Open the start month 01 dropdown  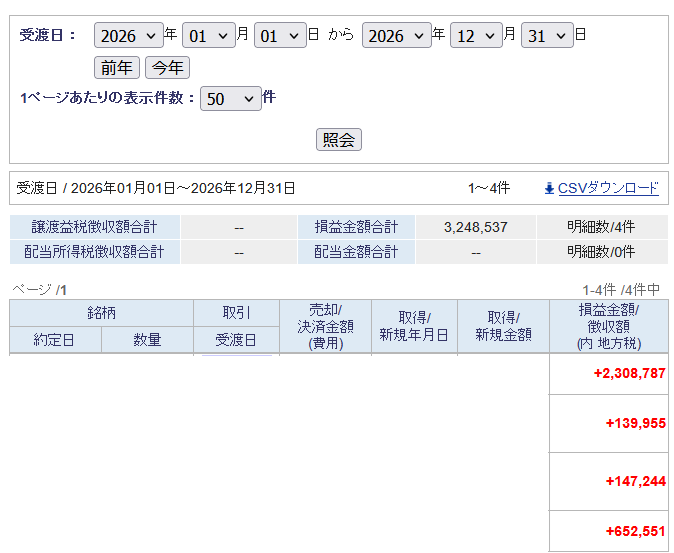pos(209,35)
